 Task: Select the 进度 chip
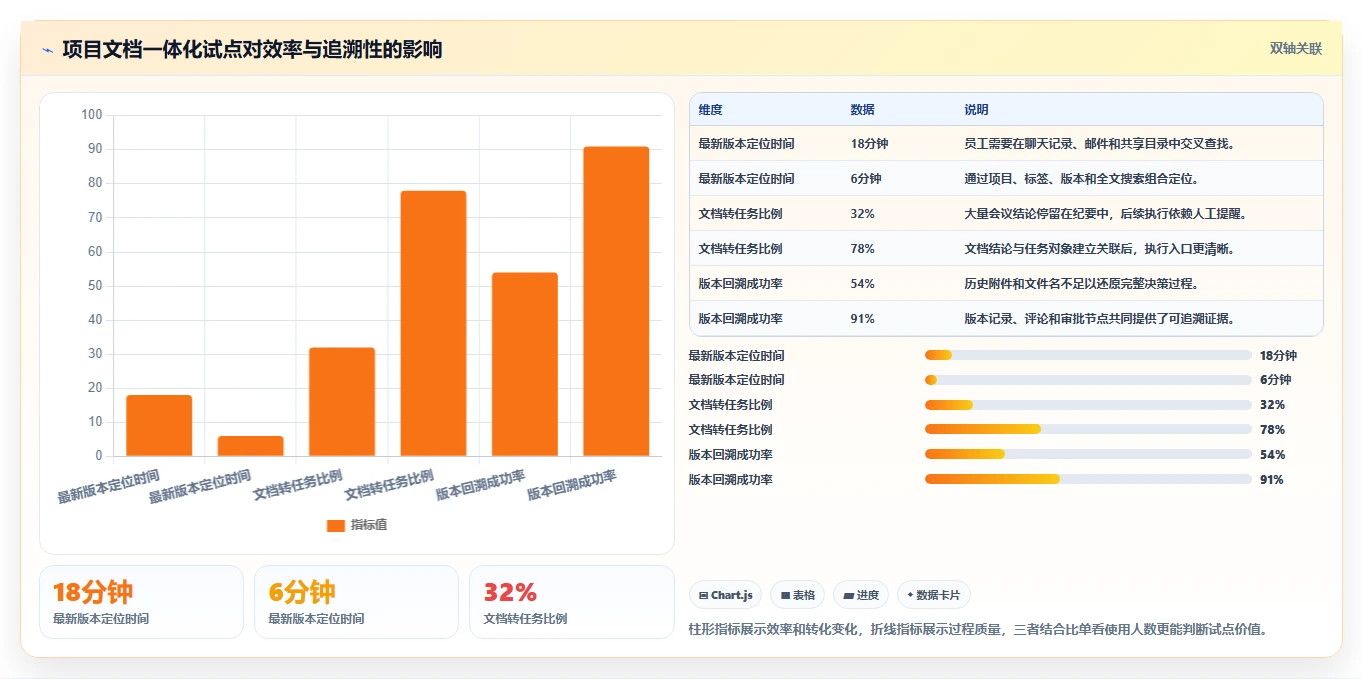click(x=860, y=595)
